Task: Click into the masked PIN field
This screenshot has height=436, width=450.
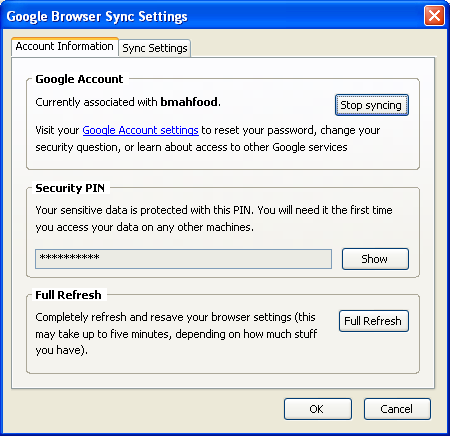Action: pyautogui.click(x=183, y=259)
